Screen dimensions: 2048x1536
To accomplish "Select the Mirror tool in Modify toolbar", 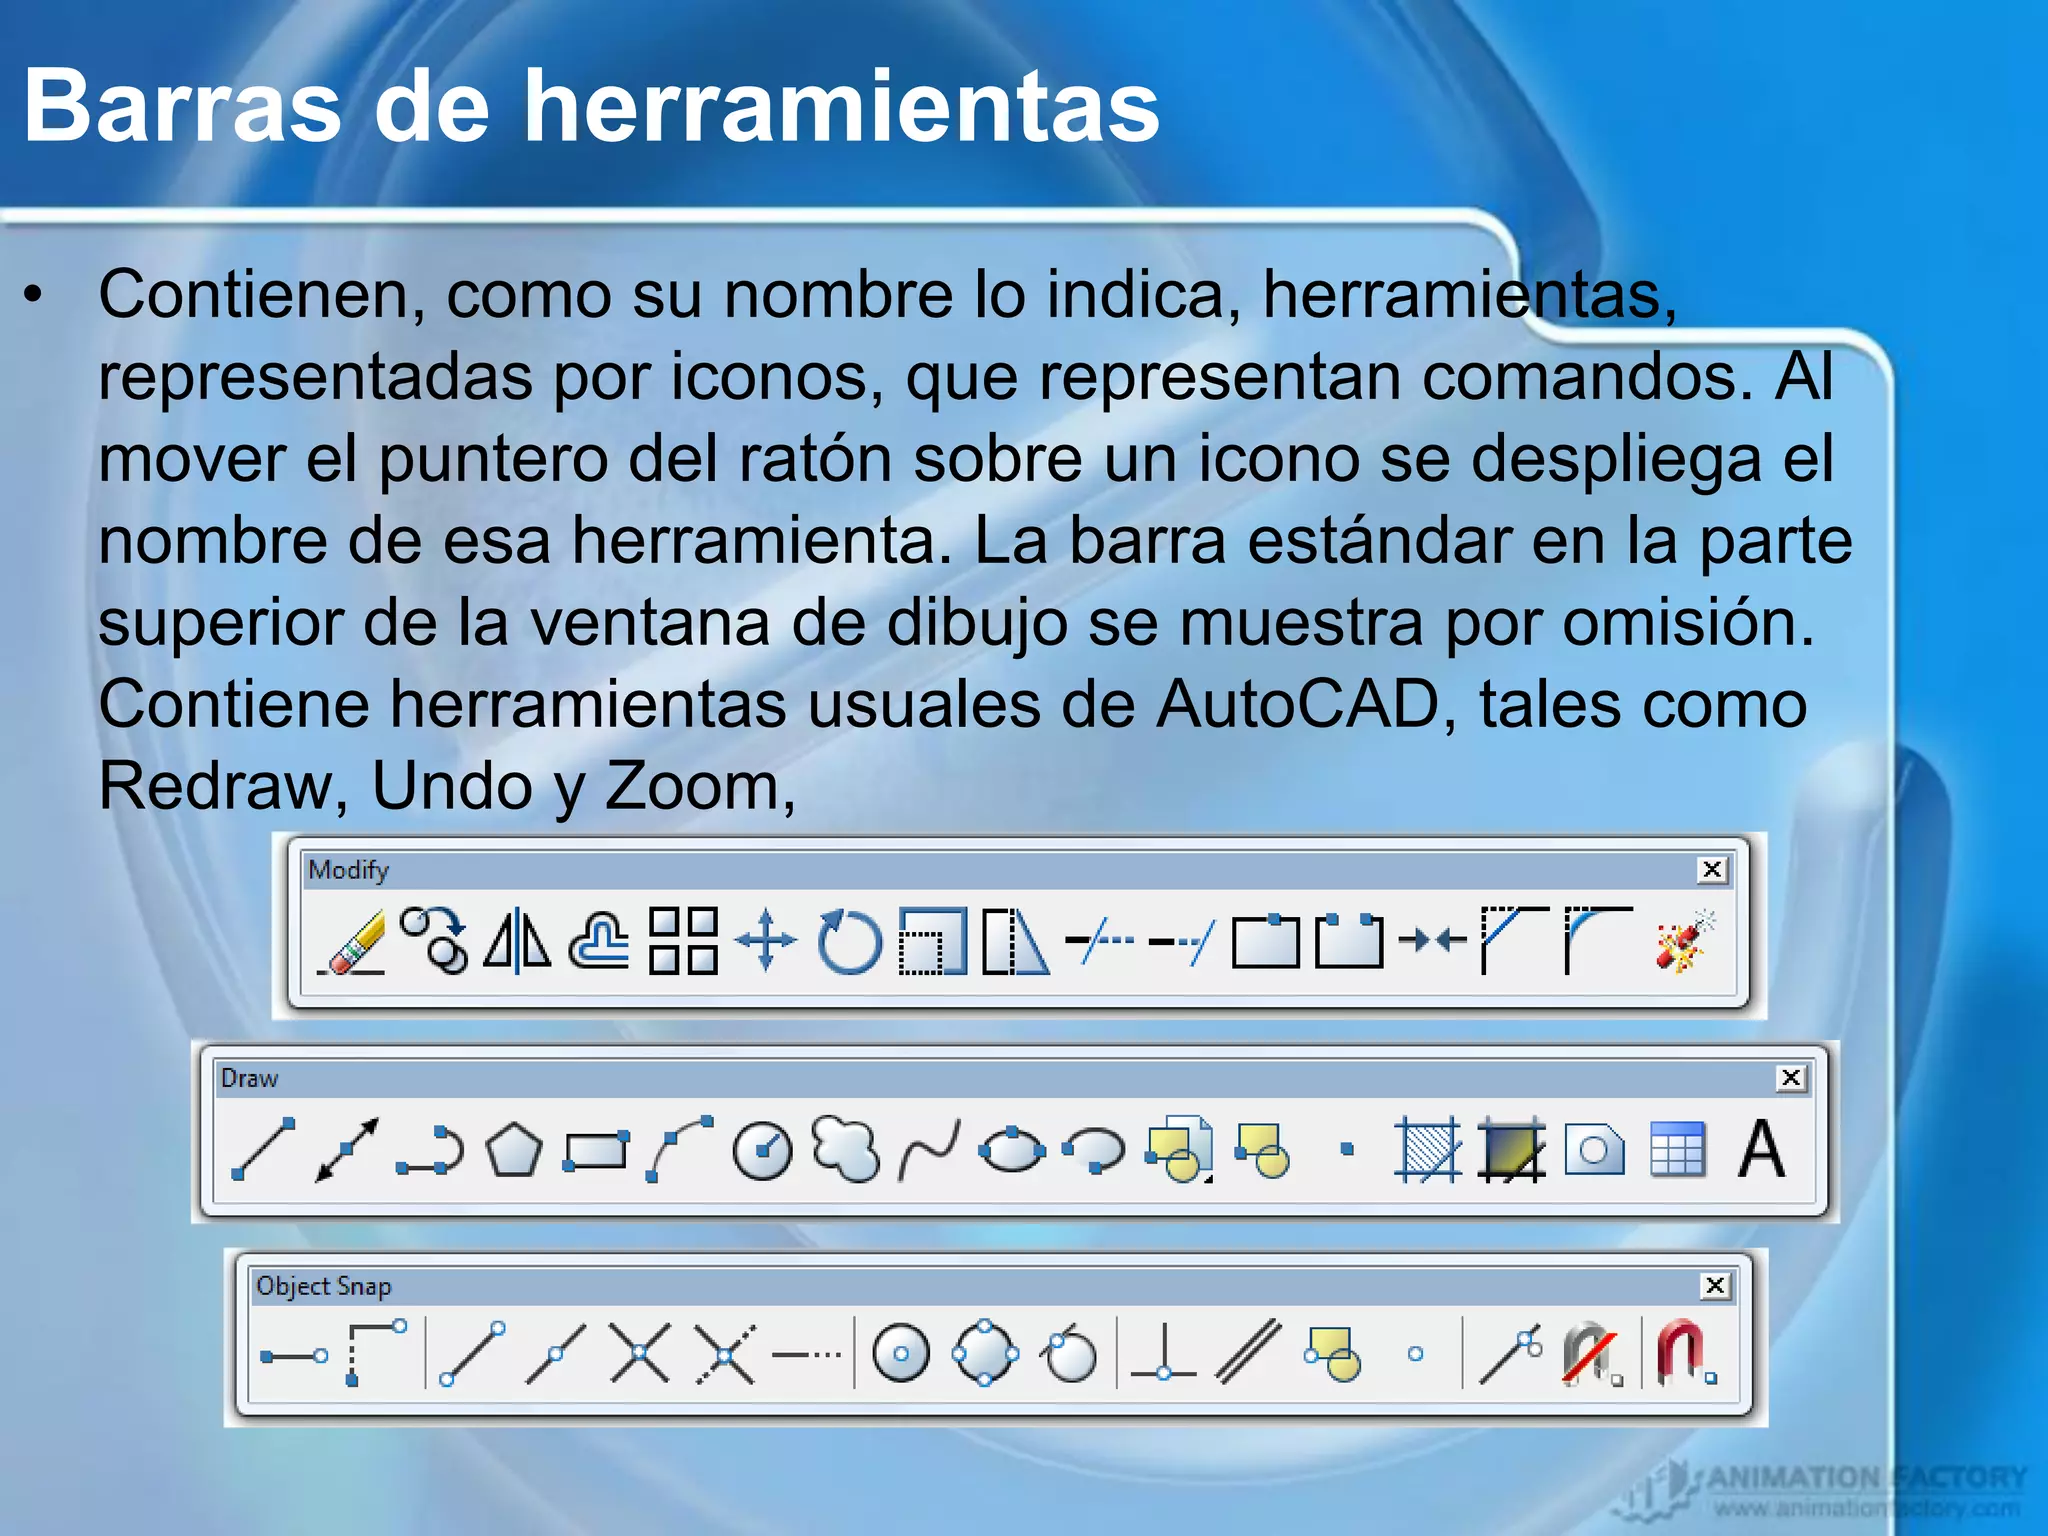I will (517, 941).
